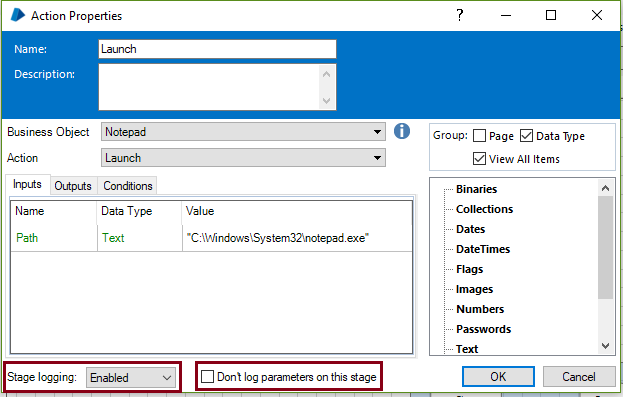
Task: Toggle the Page group checkbox
Action: (x=479, y=136)
